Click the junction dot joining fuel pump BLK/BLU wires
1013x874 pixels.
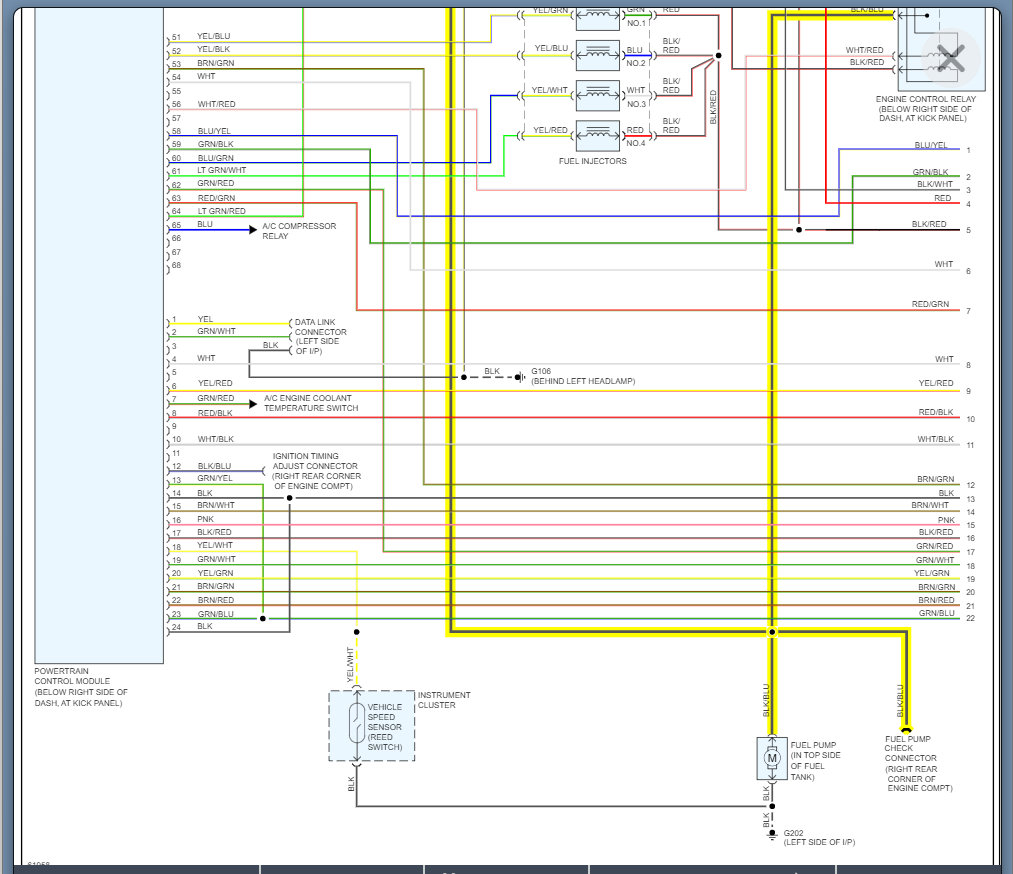pos(772,632)
